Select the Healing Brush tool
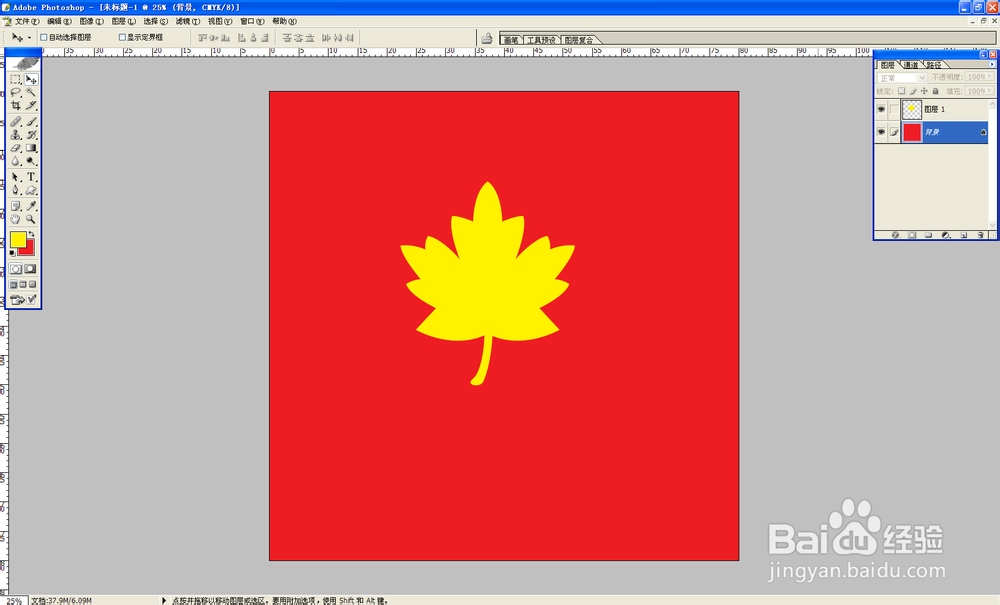Viewport: 1000px width, 605px height. click(x=16, y=121)
